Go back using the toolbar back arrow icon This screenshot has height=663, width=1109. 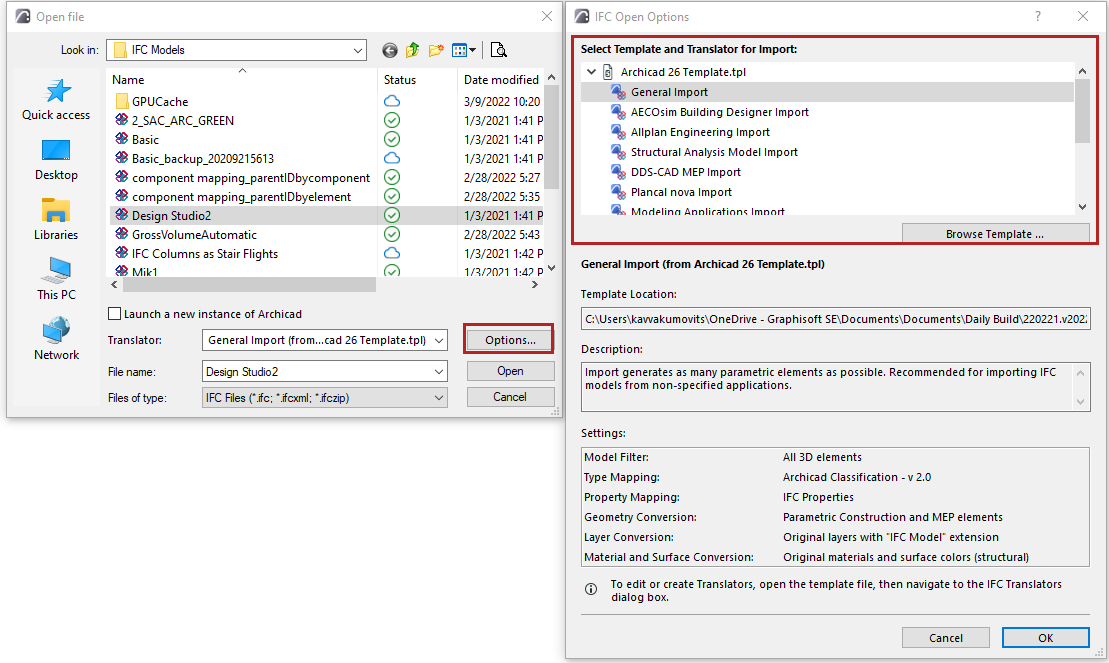390,50
